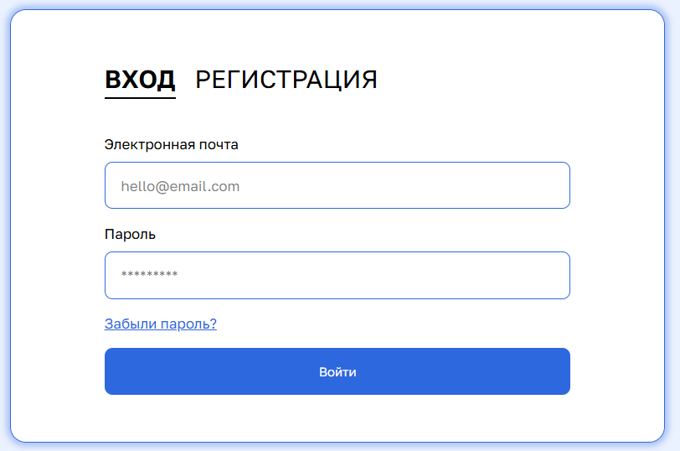The width and height of the screenshot is (680, 451).
Task: Open the РЕГИСТРАЦИЯ tab
Action: (286, 80)
